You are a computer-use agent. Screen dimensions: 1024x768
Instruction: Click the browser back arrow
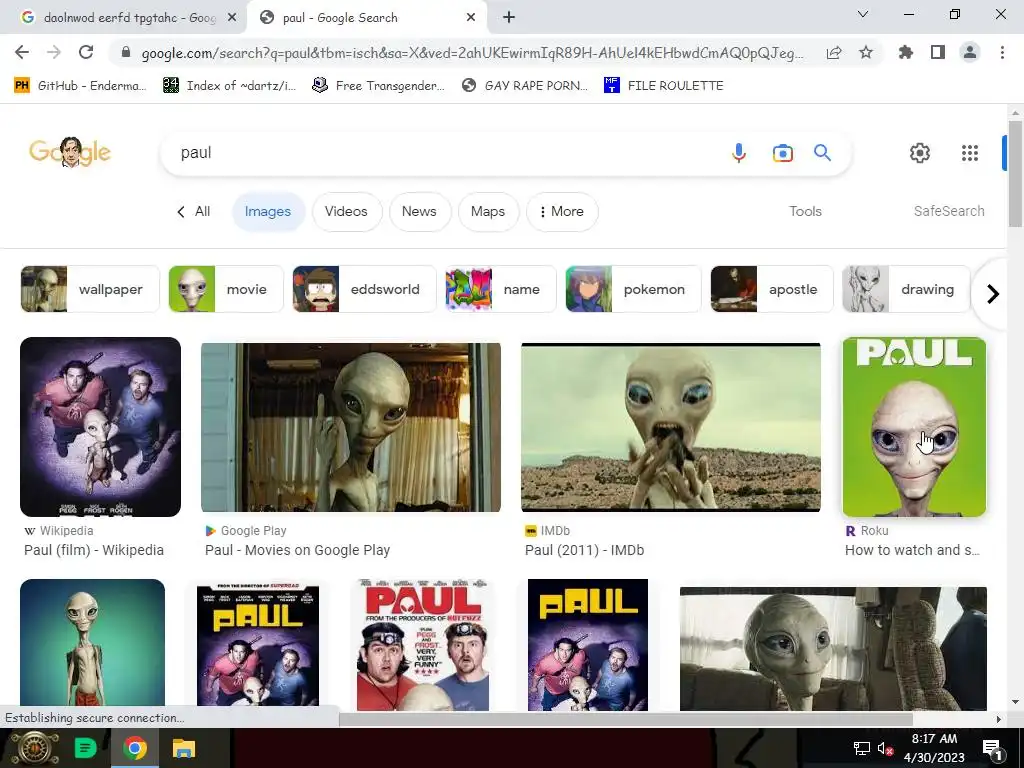pyautogui.click(x=22, y=52)
